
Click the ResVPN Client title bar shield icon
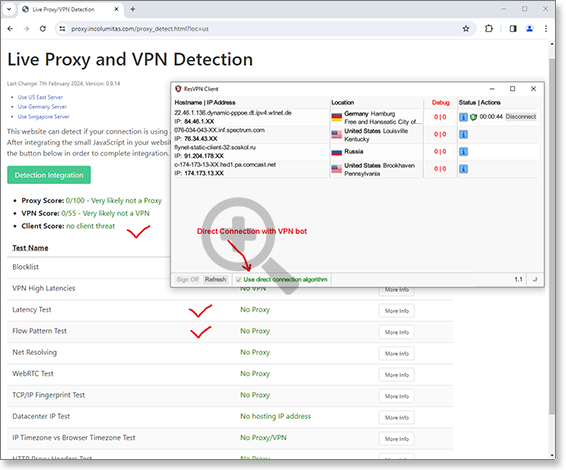point(178,89)
